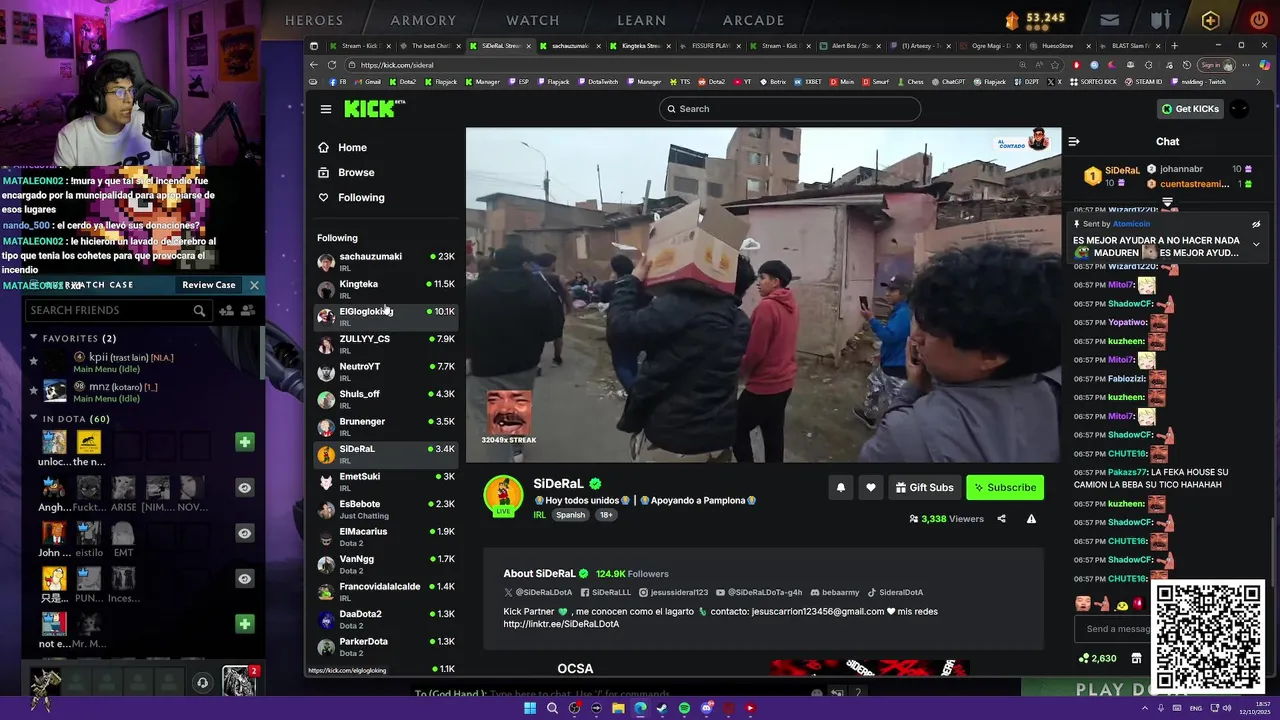Click the Send a message chat field
This screenshot has width=1280, height=720.
tap(1112, 629)
